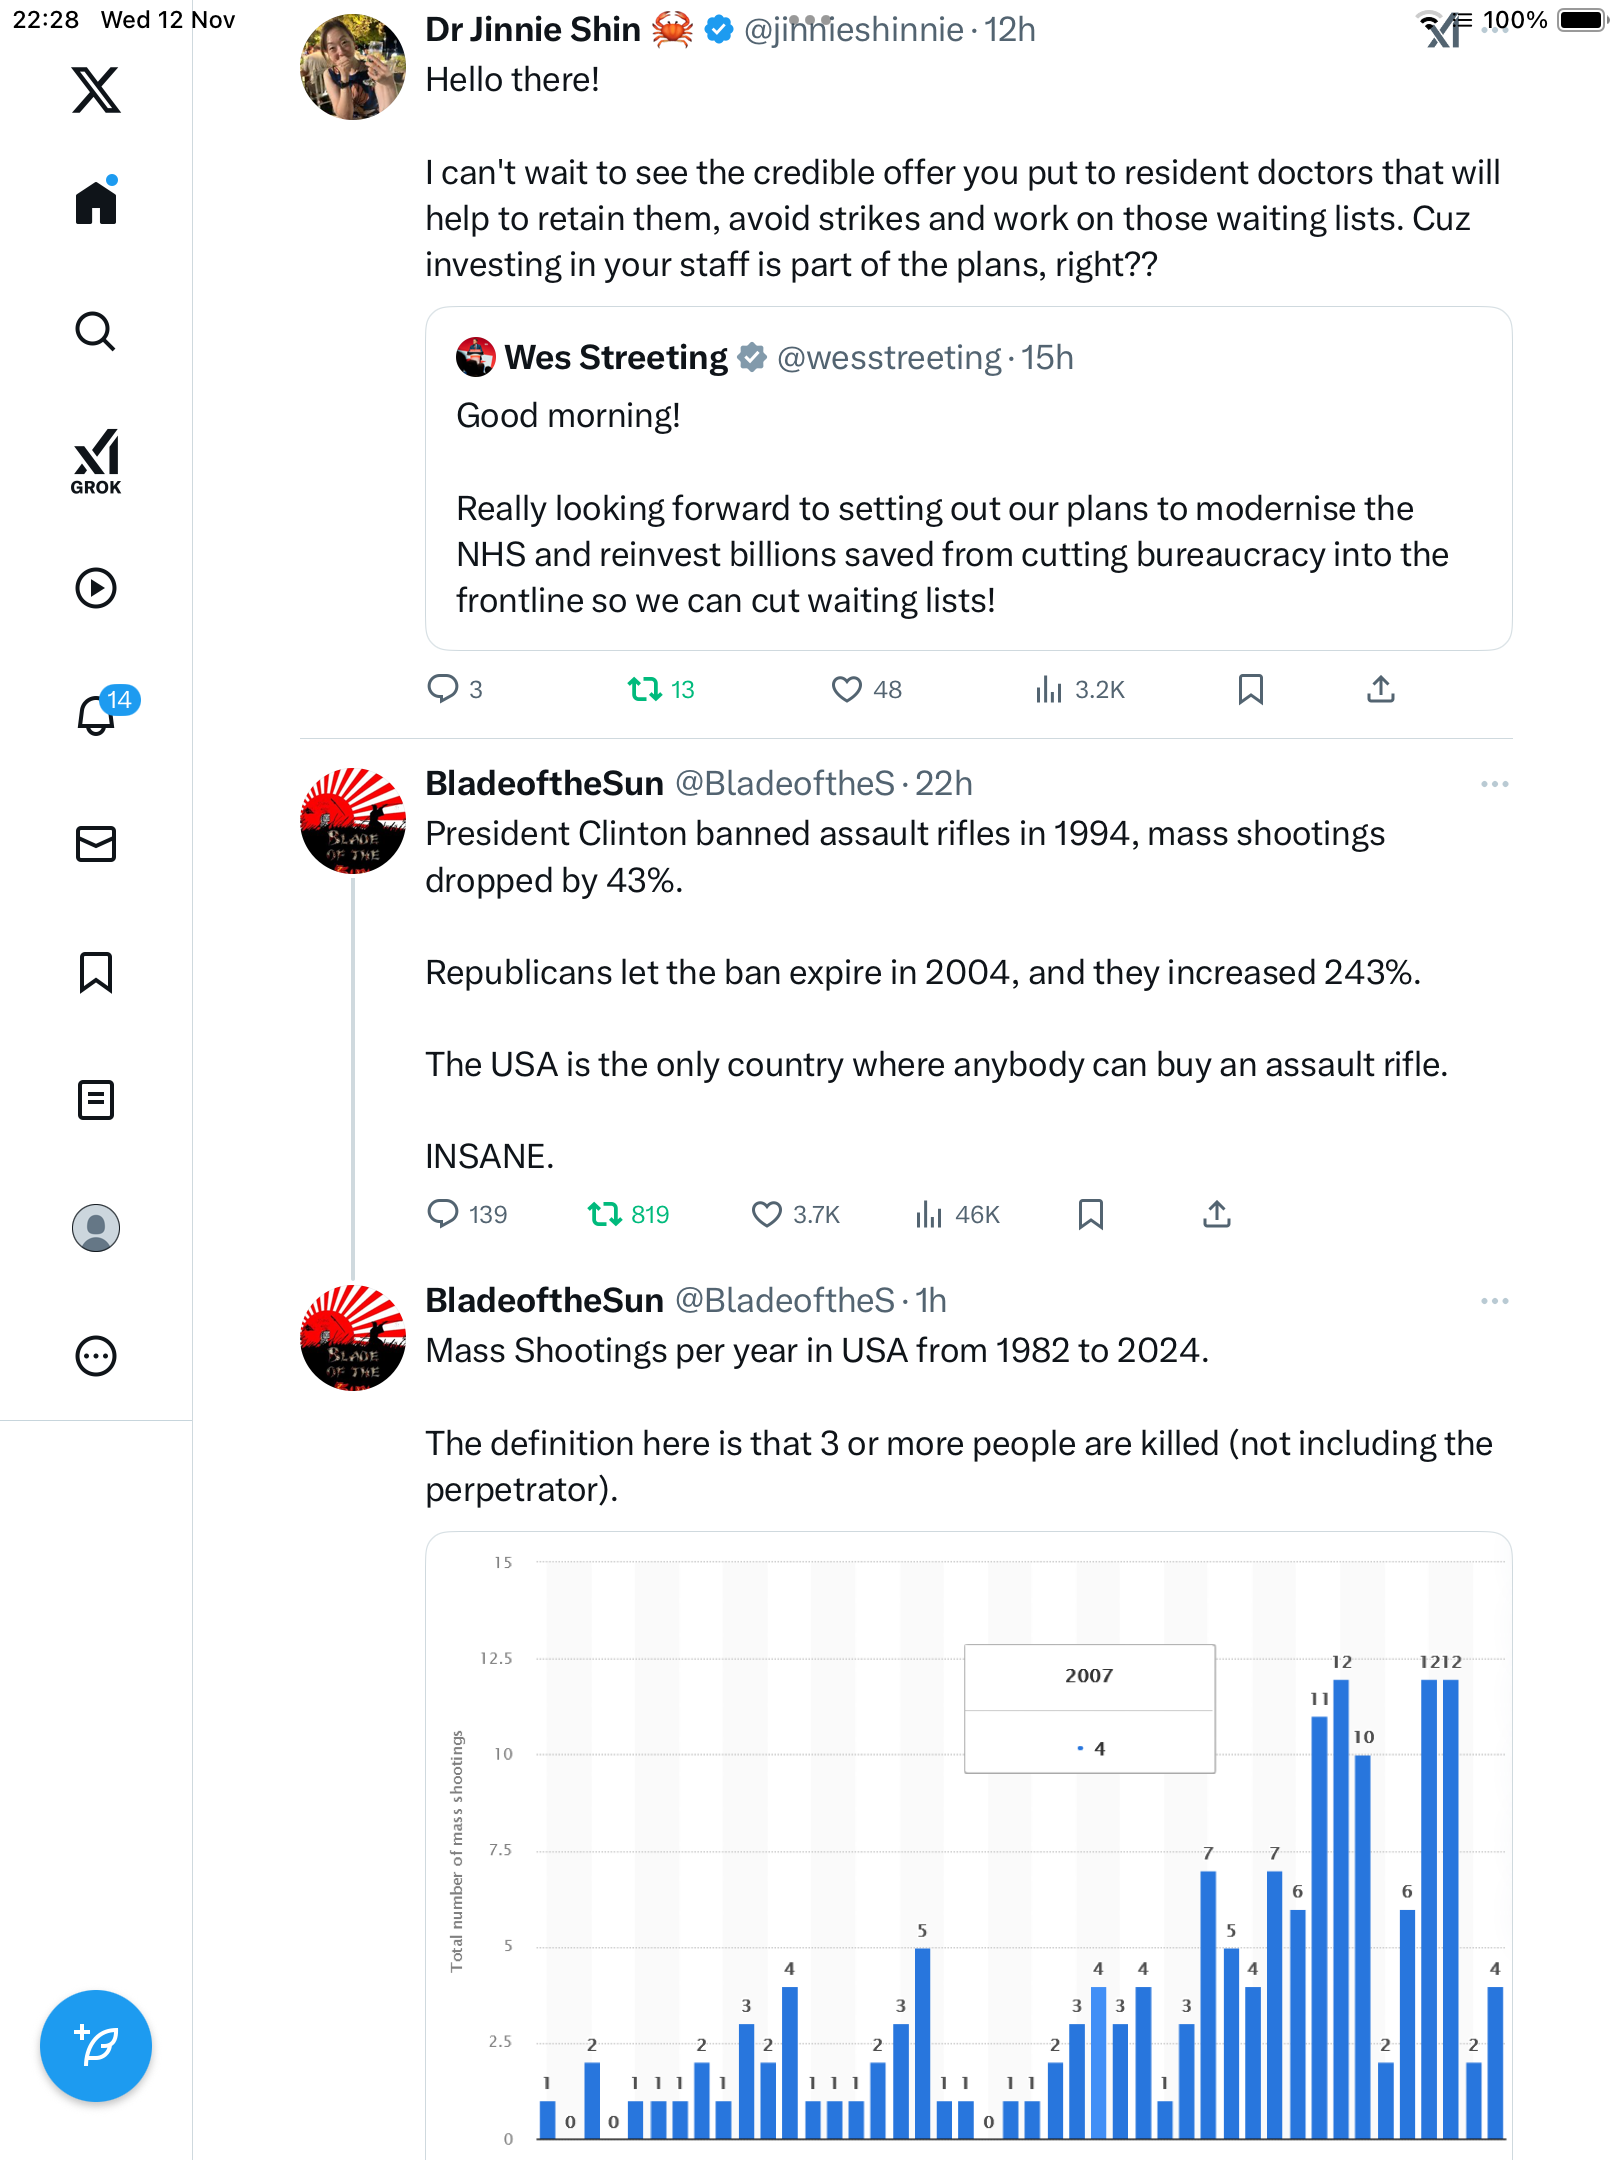Screen dimensions: 1620x2160
Task: Open your profile from sidebar
Action: point(96,1228)
